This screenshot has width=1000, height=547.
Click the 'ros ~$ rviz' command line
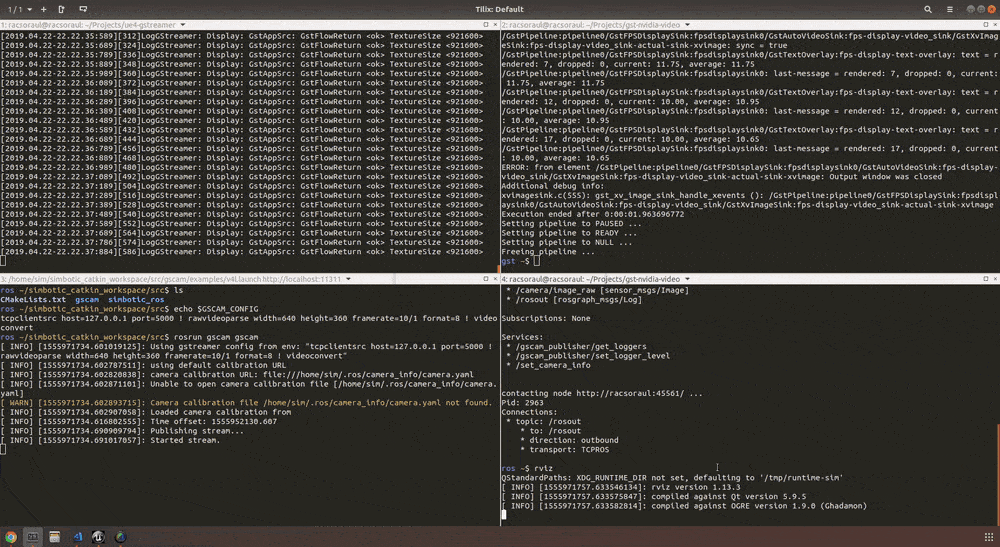coord(527,468)
